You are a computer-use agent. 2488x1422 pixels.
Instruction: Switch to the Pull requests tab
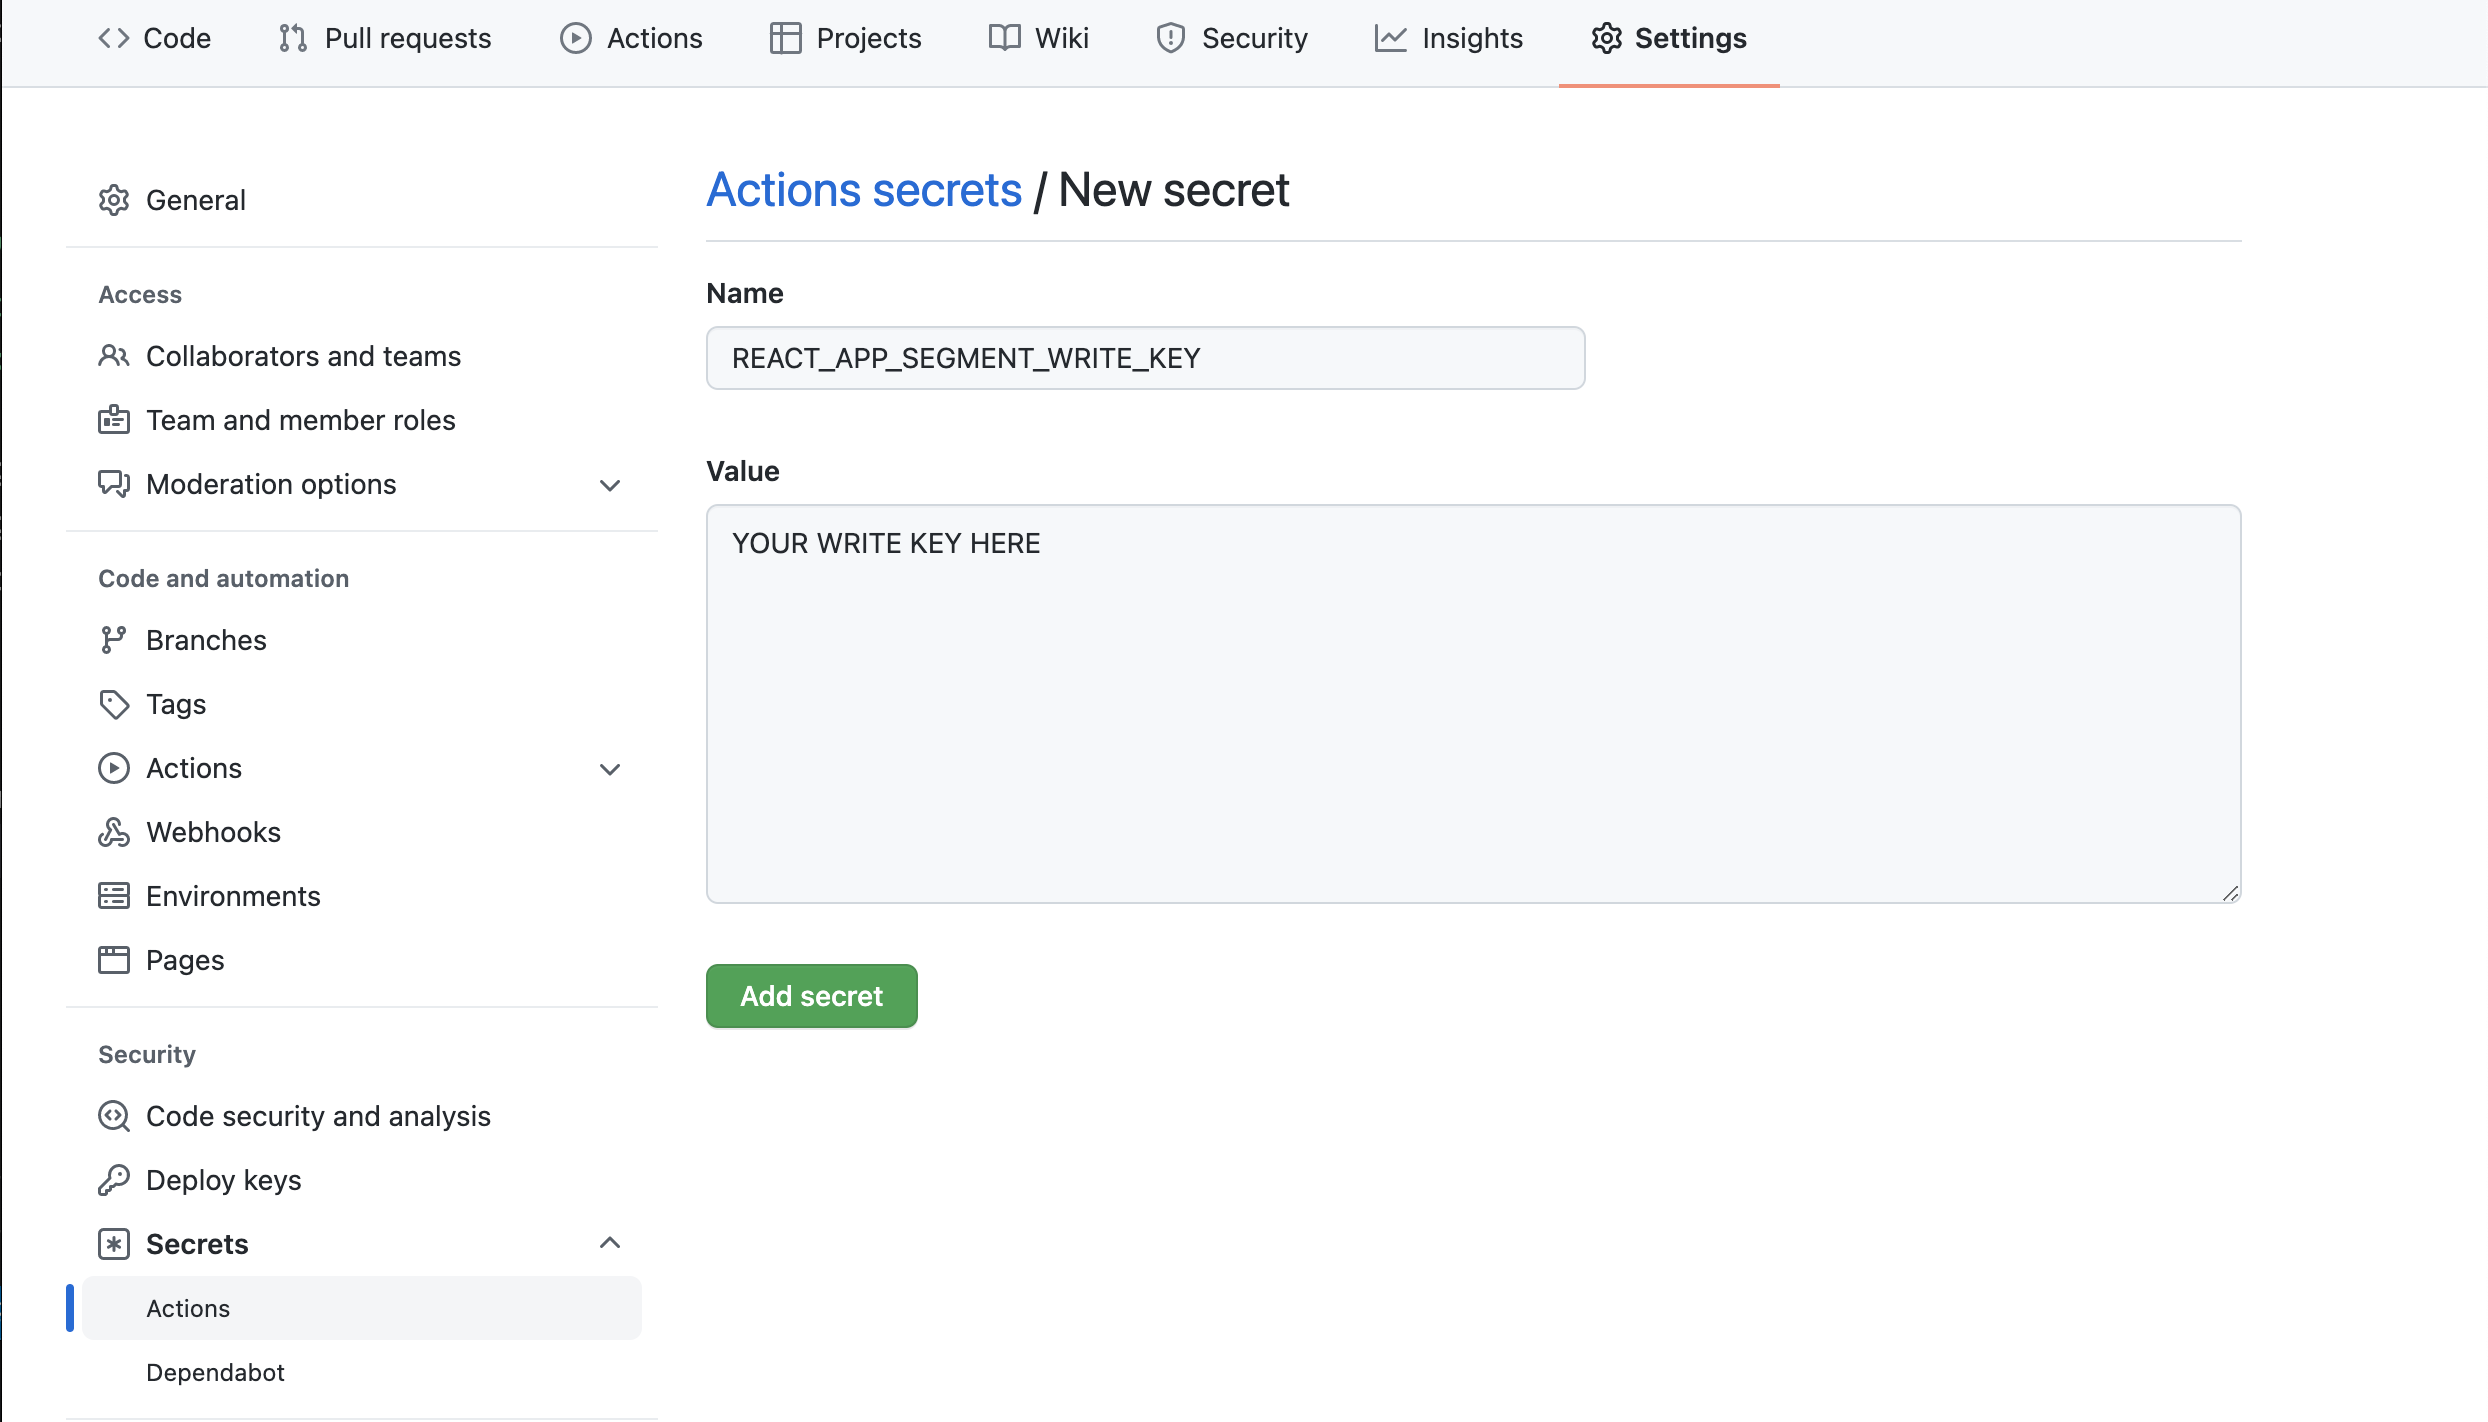click(x=385, y=38)
